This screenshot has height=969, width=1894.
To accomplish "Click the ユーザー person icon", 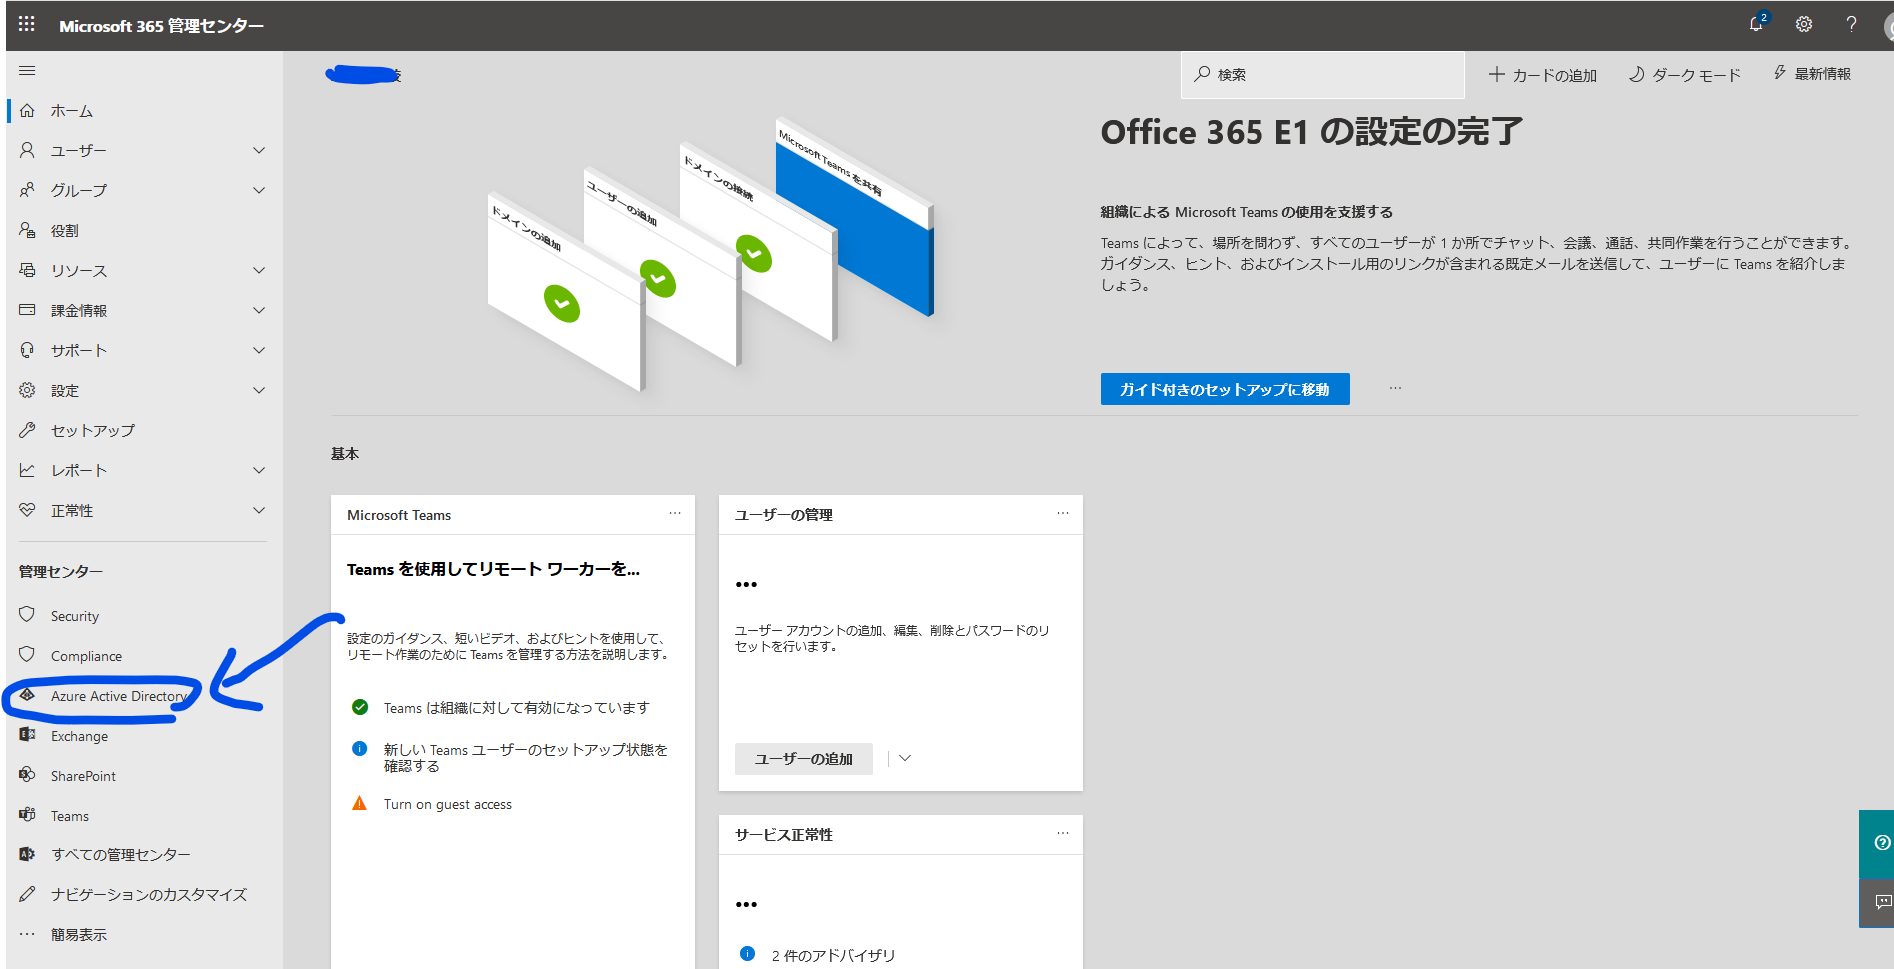I will [27, 150].
